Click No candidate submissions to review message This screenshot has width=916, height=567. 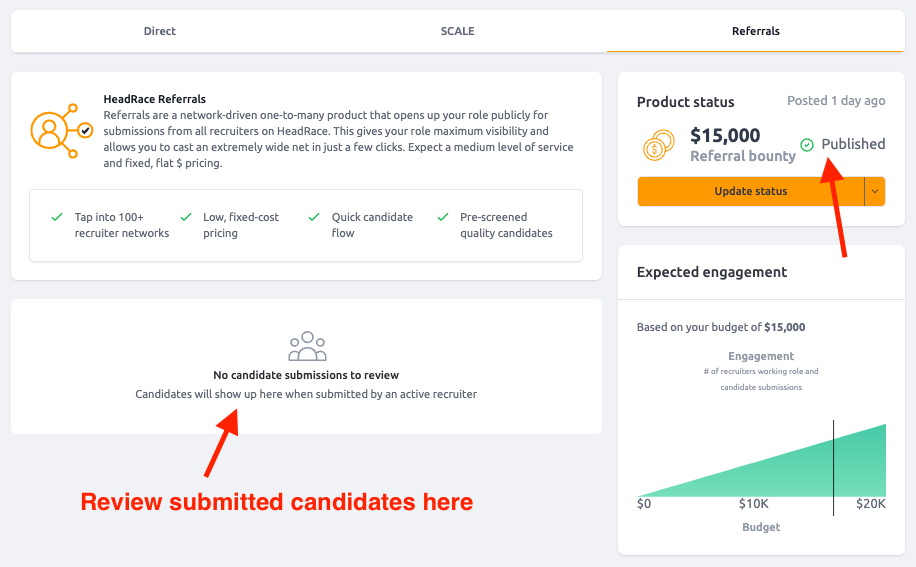[306, 375]
